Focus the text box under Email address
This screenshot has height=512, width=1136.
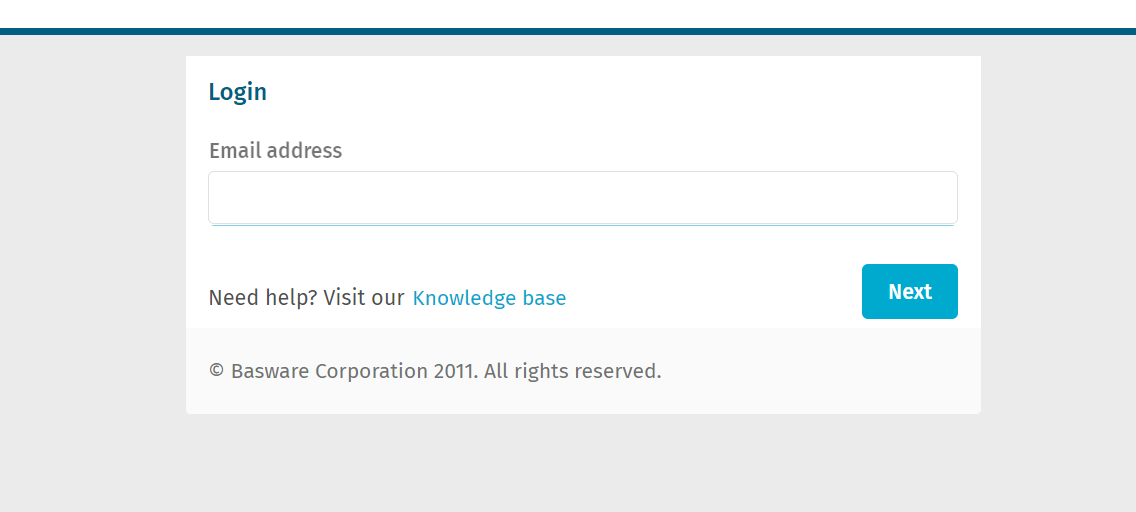(582, 198)
